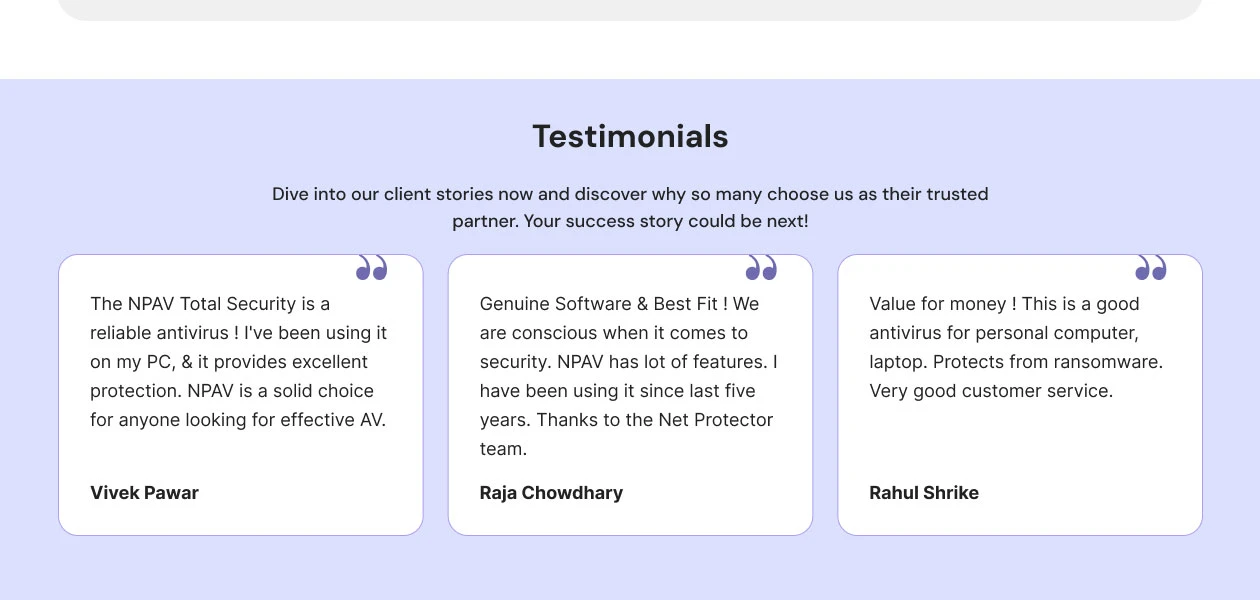Viewport: 1260px width, 600px height.
Task: Click the 'Very good customer service.' sentence
Action: click(991, 391)
